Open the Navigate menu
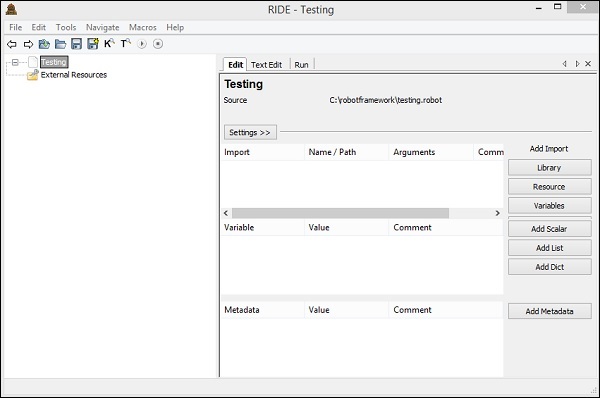Screen dimensions: 600x398 coord(103,28)
